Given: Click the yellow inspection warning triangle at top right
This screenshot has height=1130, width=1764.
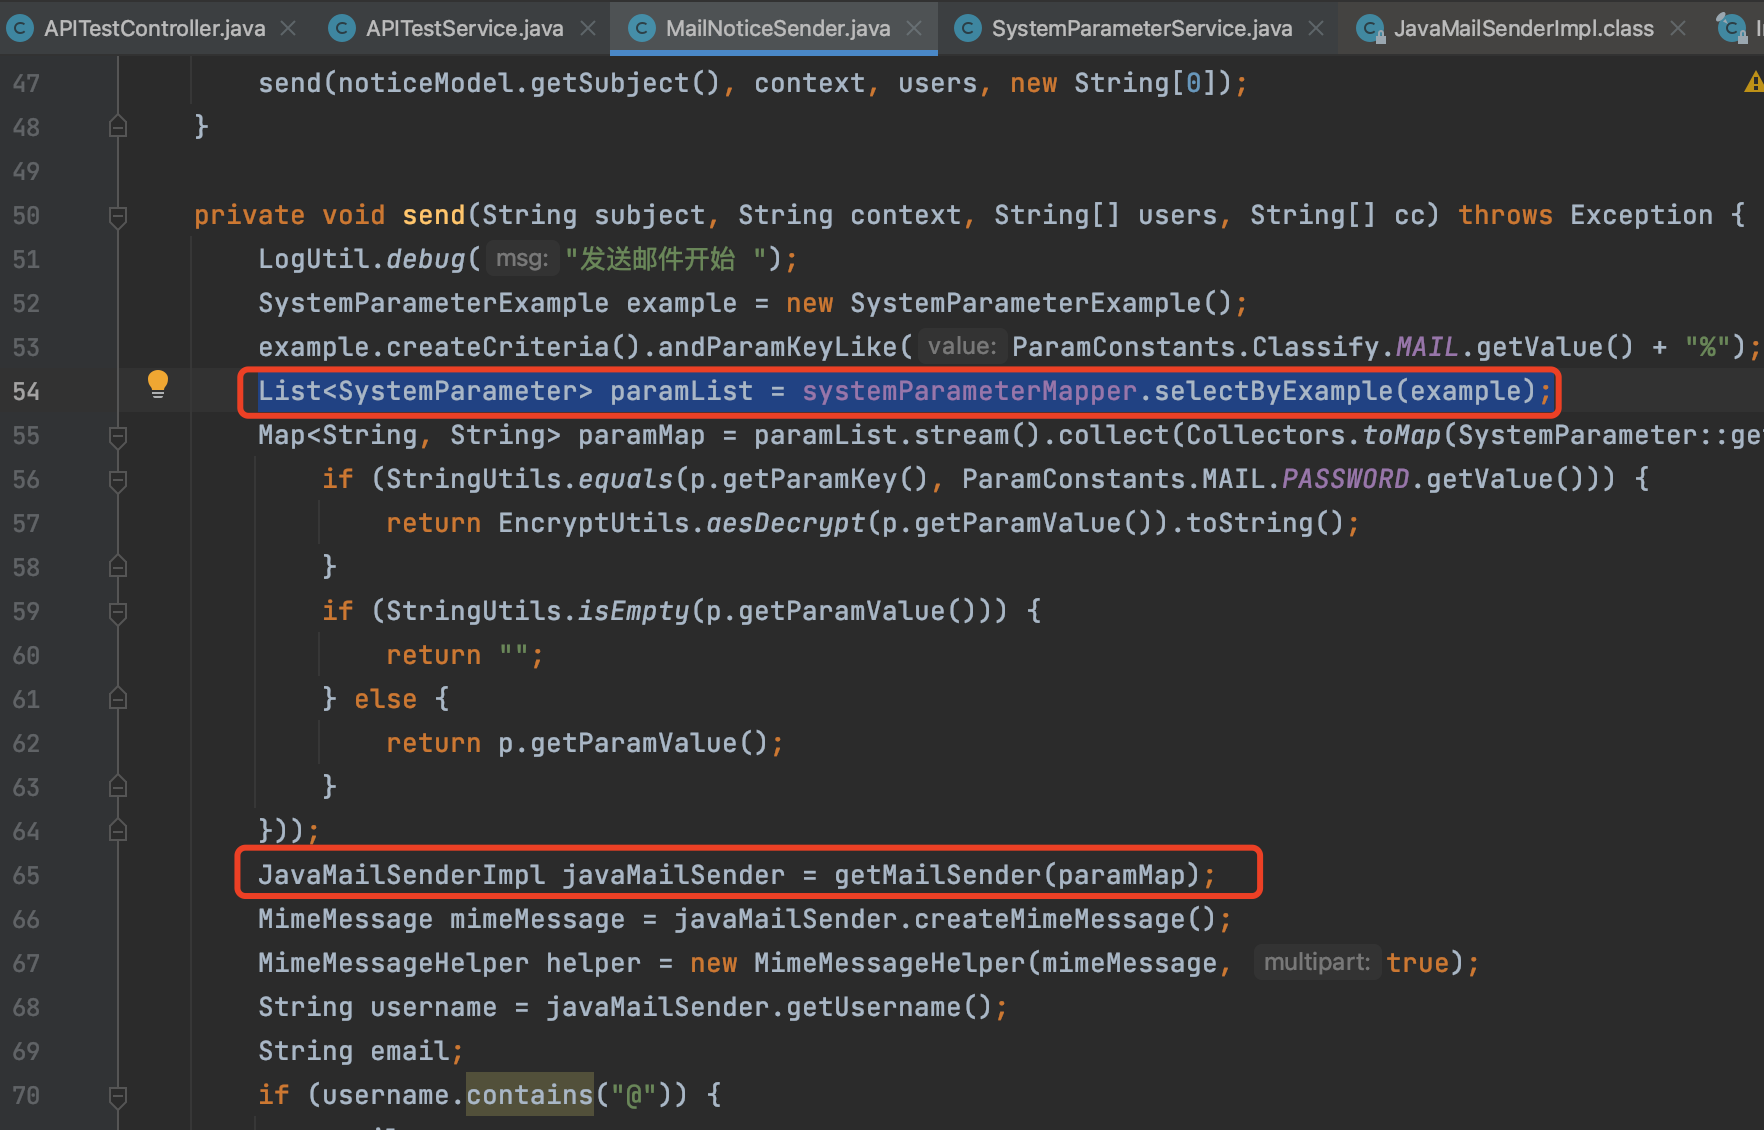Looking at the screenshot, I should point(1752,83).
